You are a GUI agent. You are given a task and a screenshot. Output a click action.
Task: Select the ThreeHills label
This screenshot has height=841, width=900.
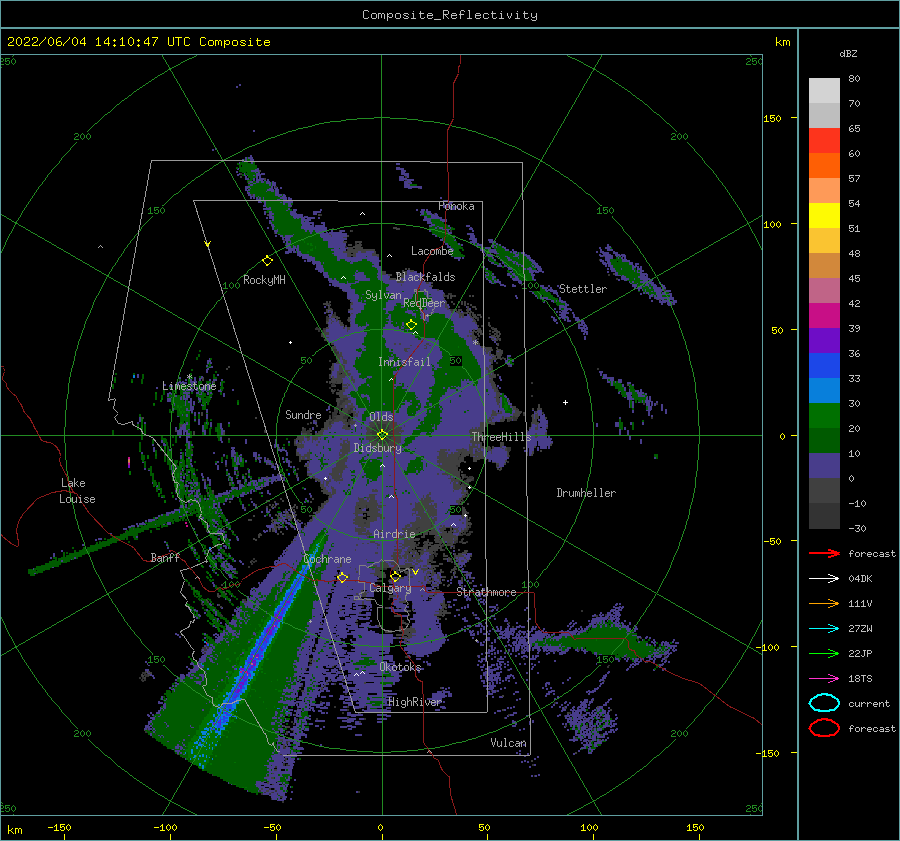501,437
